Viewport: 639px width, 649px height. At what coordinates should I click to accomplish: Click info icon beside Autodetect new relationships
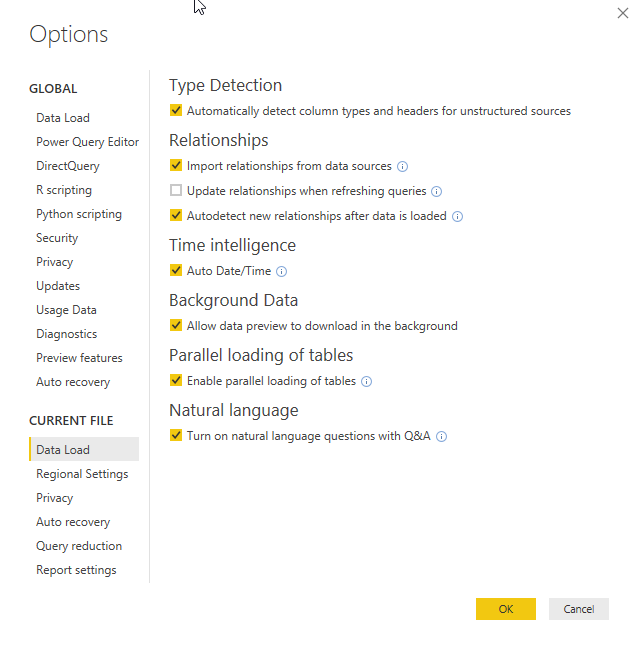point(457,216)
